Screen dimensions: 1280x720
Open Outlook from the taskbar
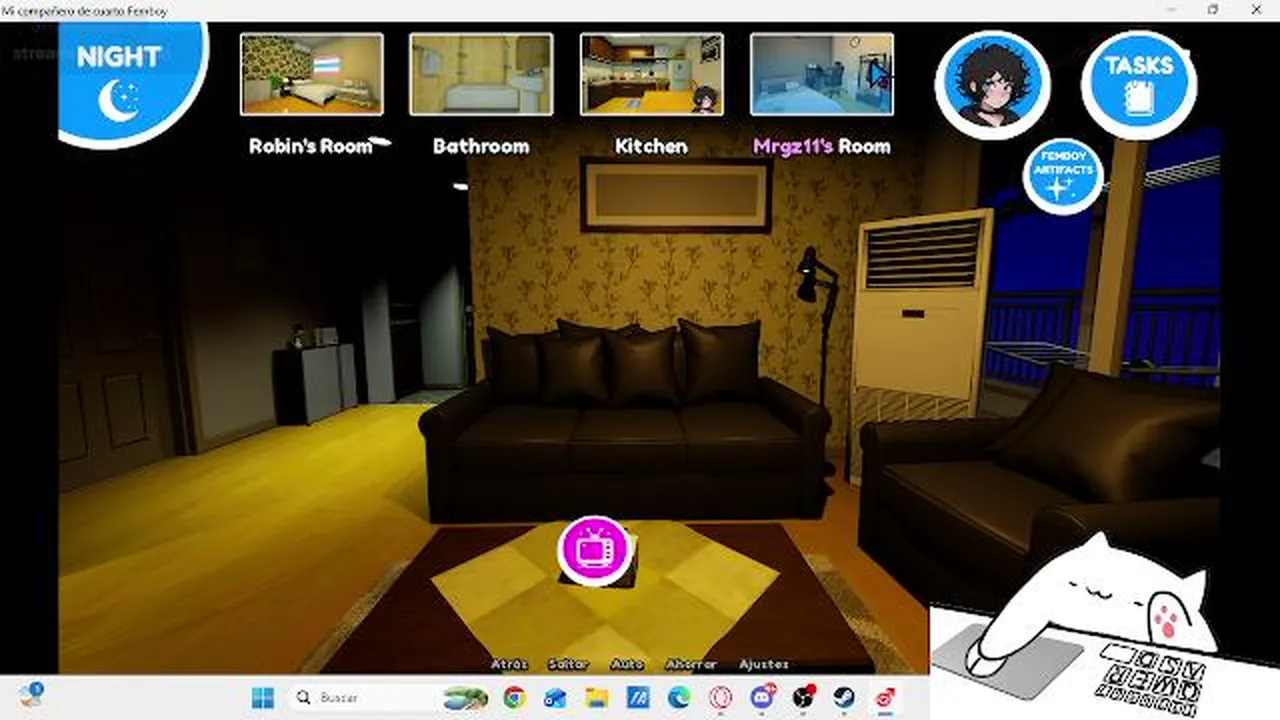point(555,697)
